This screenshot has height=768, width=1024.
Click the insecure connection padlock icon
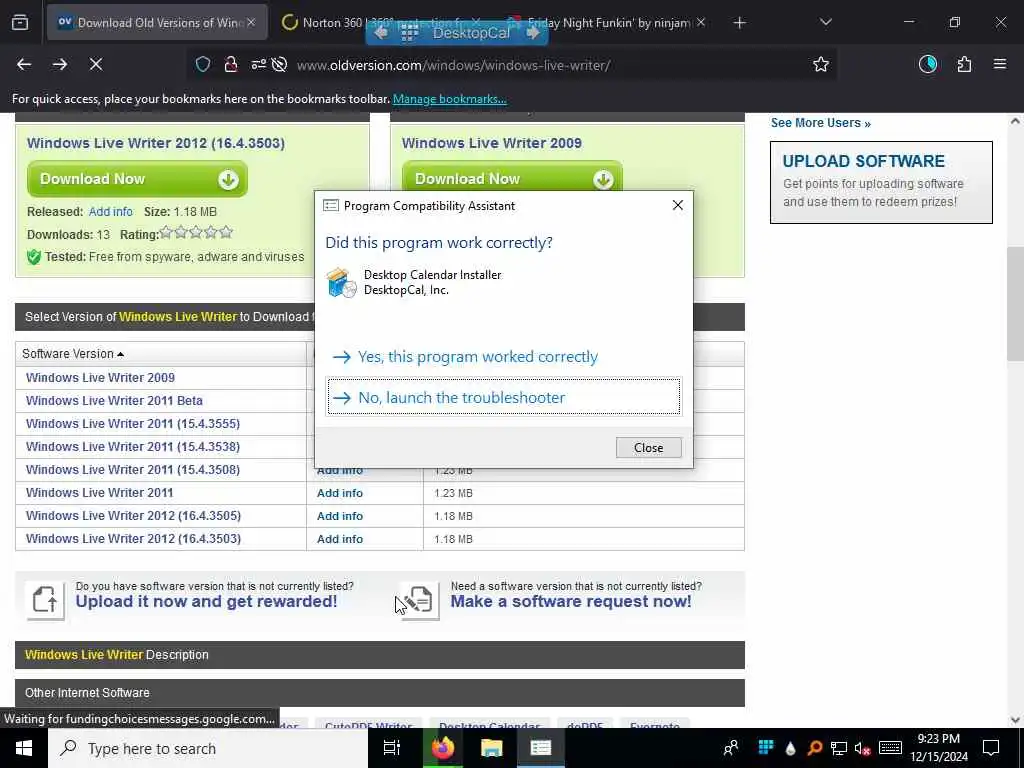tap(231, 64)
